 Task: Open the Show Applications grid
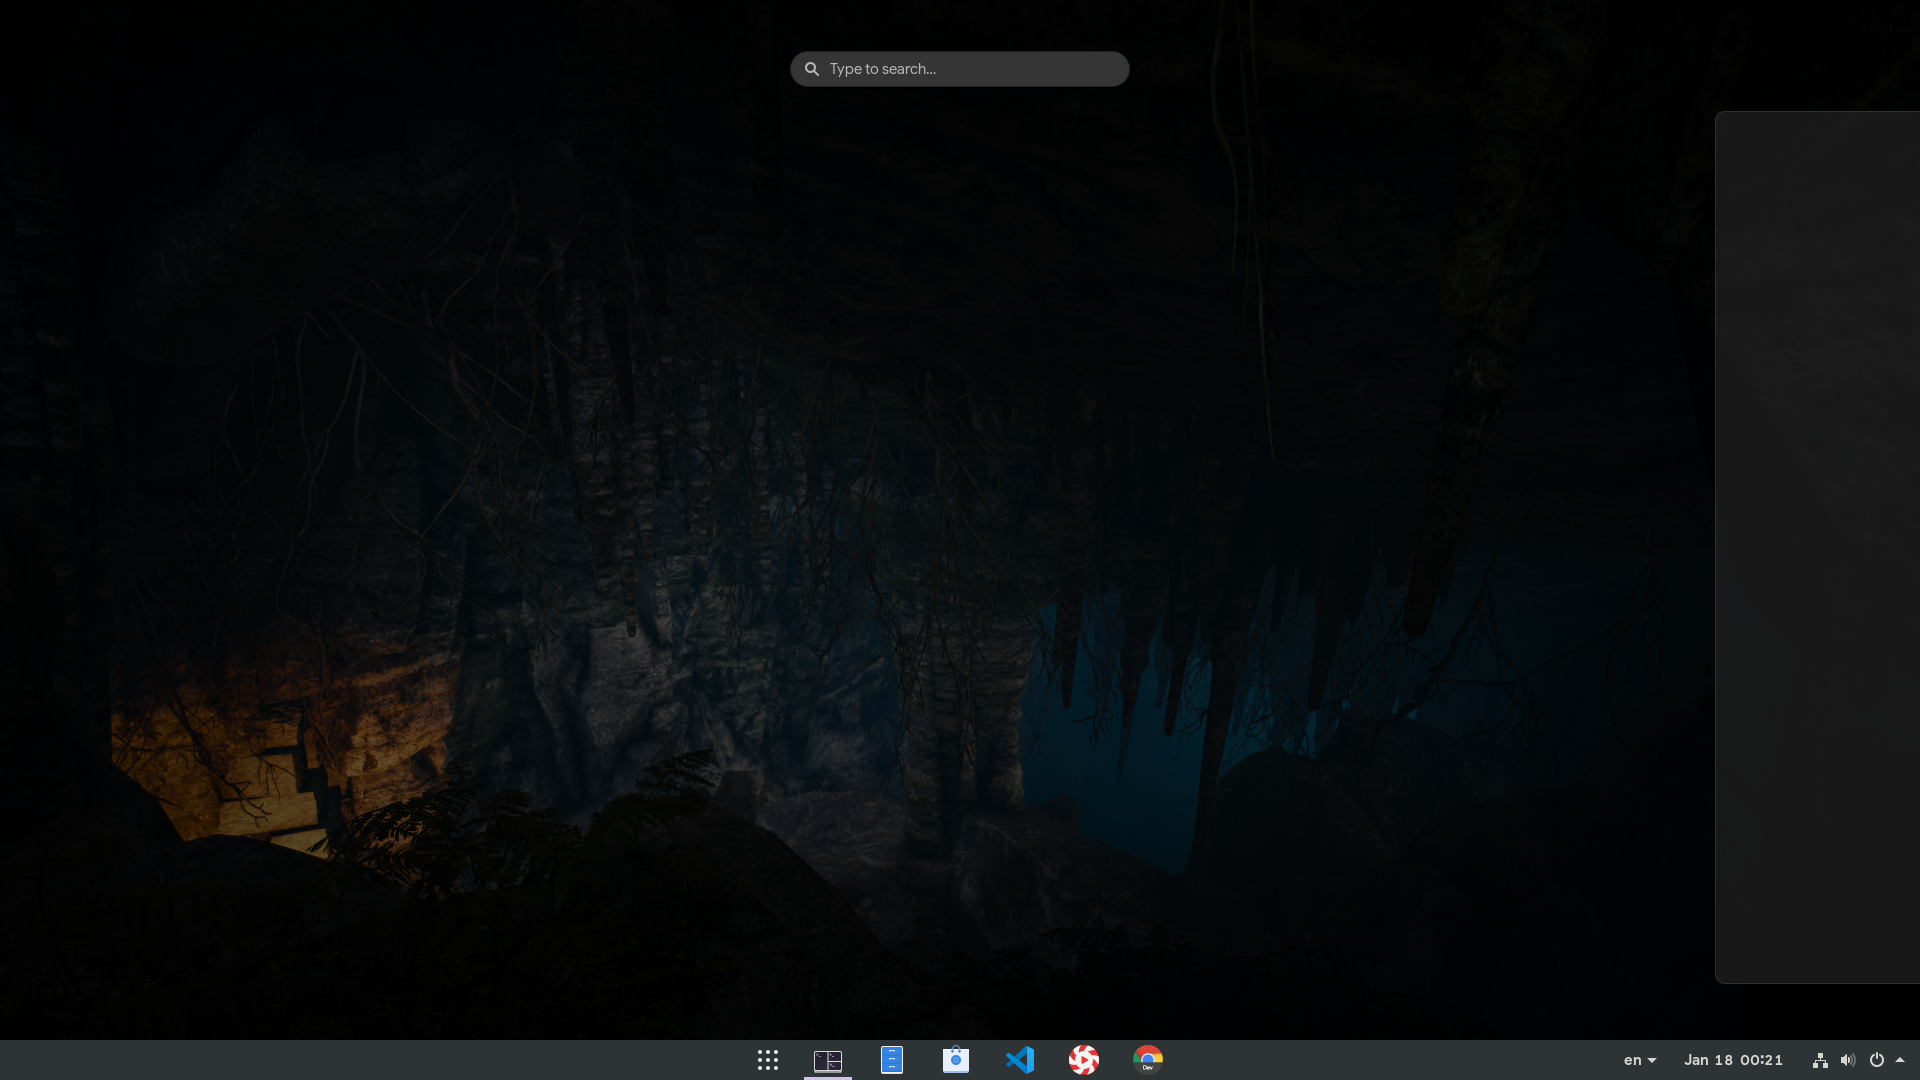[768, 1060]
